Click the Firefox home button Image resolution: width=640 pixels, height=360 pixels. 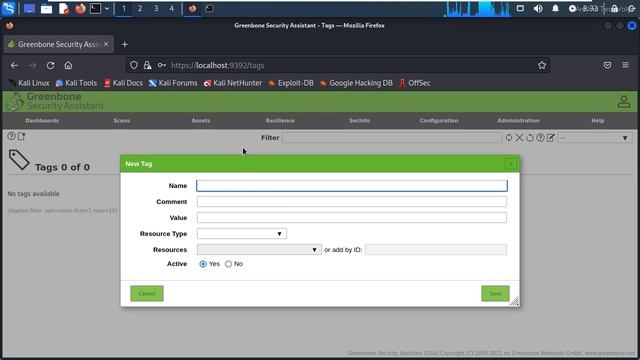point(68,65)
